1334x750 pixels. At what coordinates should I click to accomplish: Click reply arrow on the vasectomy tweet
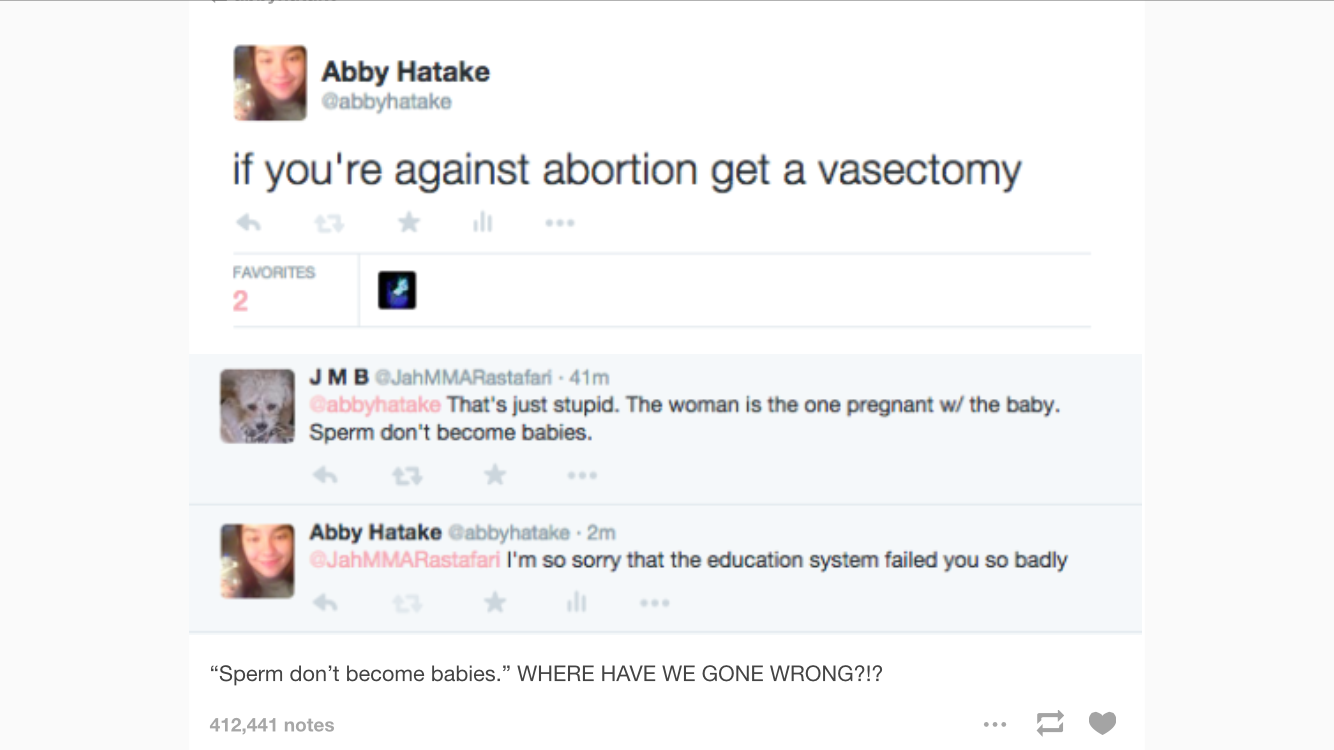(248, 223)
